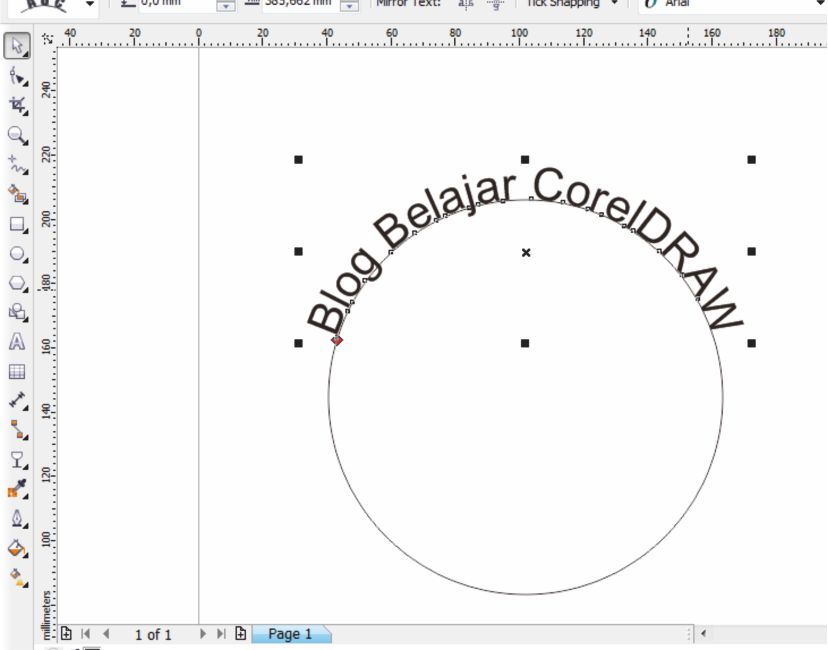828x650 pixels.
Task: Add a page before current page
Action: 66,633
